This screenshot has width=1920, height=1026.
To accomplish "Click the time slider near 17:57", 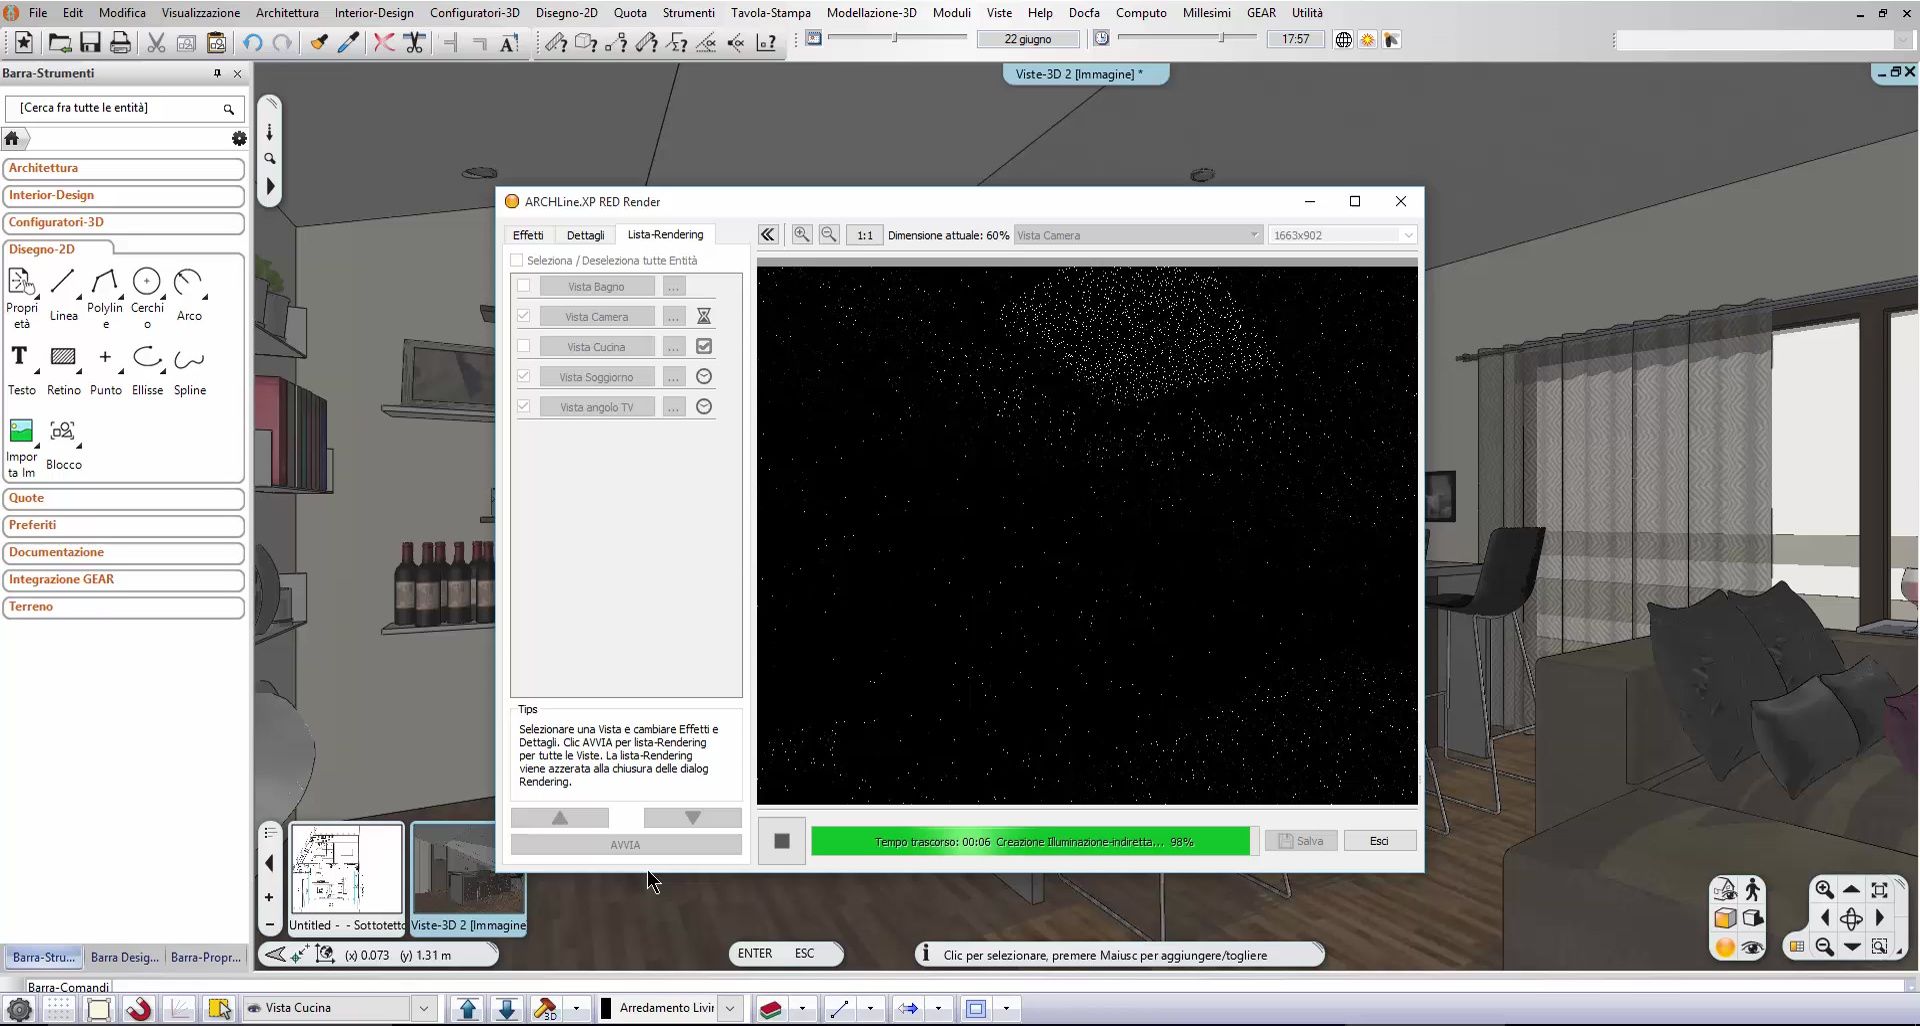I will click(1220, 38).
